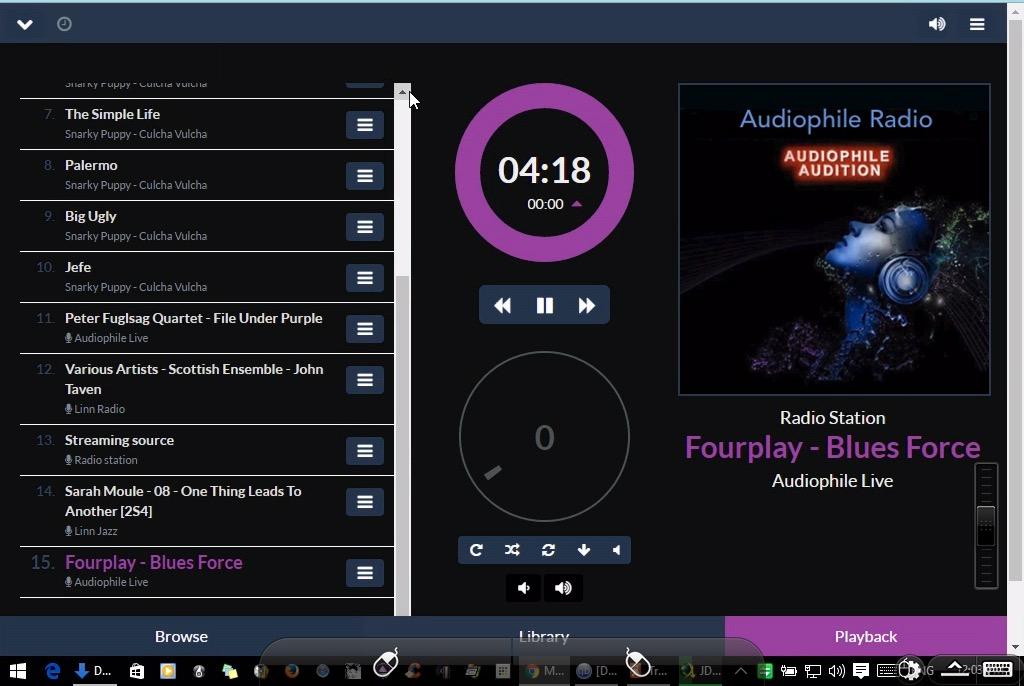Open the menu button for track Jefe
Viewport: 1024px width, 686px height.
(364, 278)
